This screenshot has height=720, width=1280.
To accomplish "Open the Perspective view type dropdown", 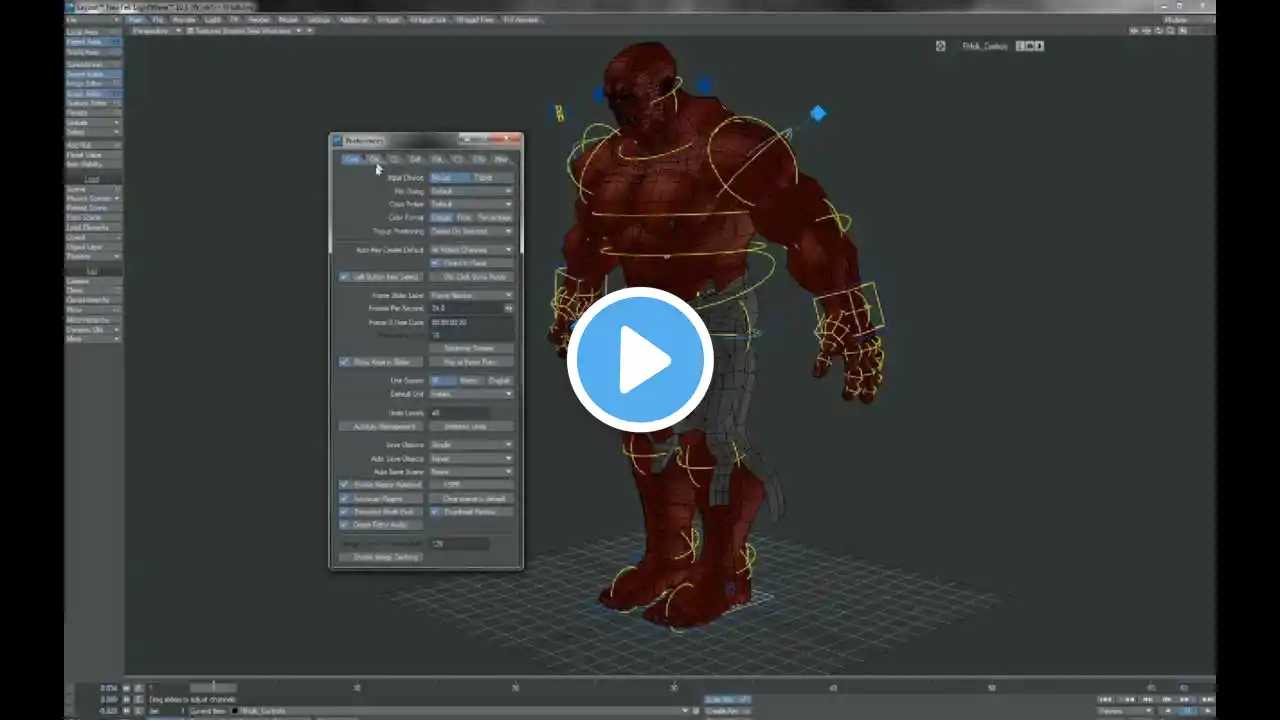I will (x=157, y=31).
